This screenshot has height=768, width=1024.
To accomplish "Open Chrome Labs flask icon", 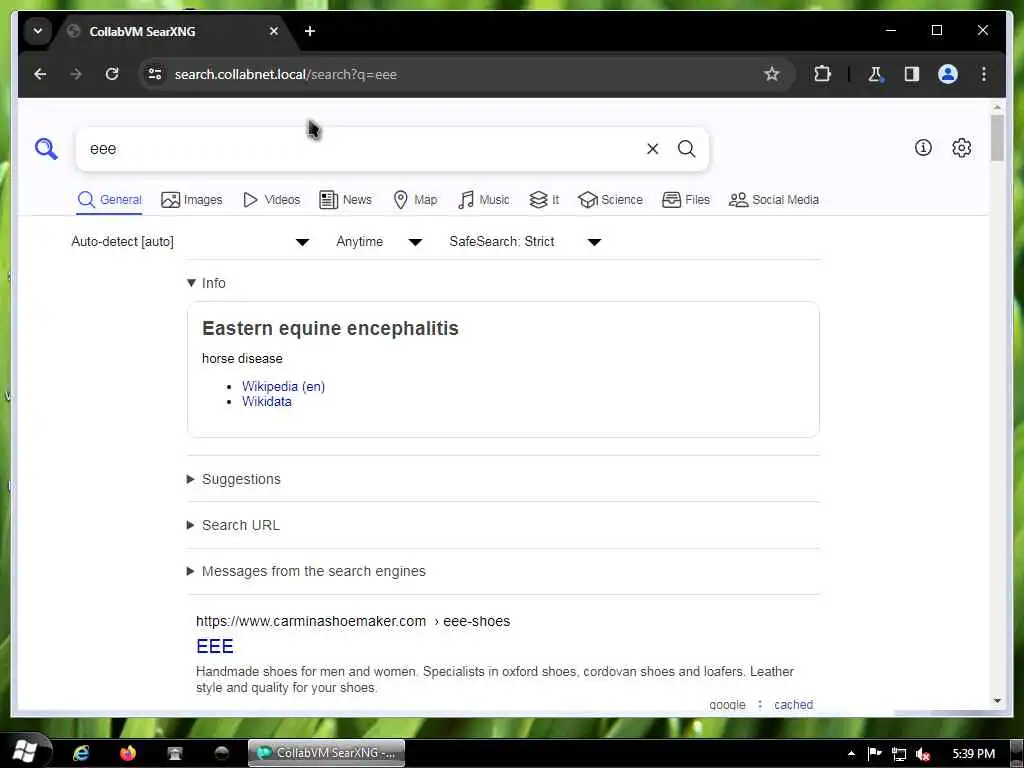I will tap(875, 74).
